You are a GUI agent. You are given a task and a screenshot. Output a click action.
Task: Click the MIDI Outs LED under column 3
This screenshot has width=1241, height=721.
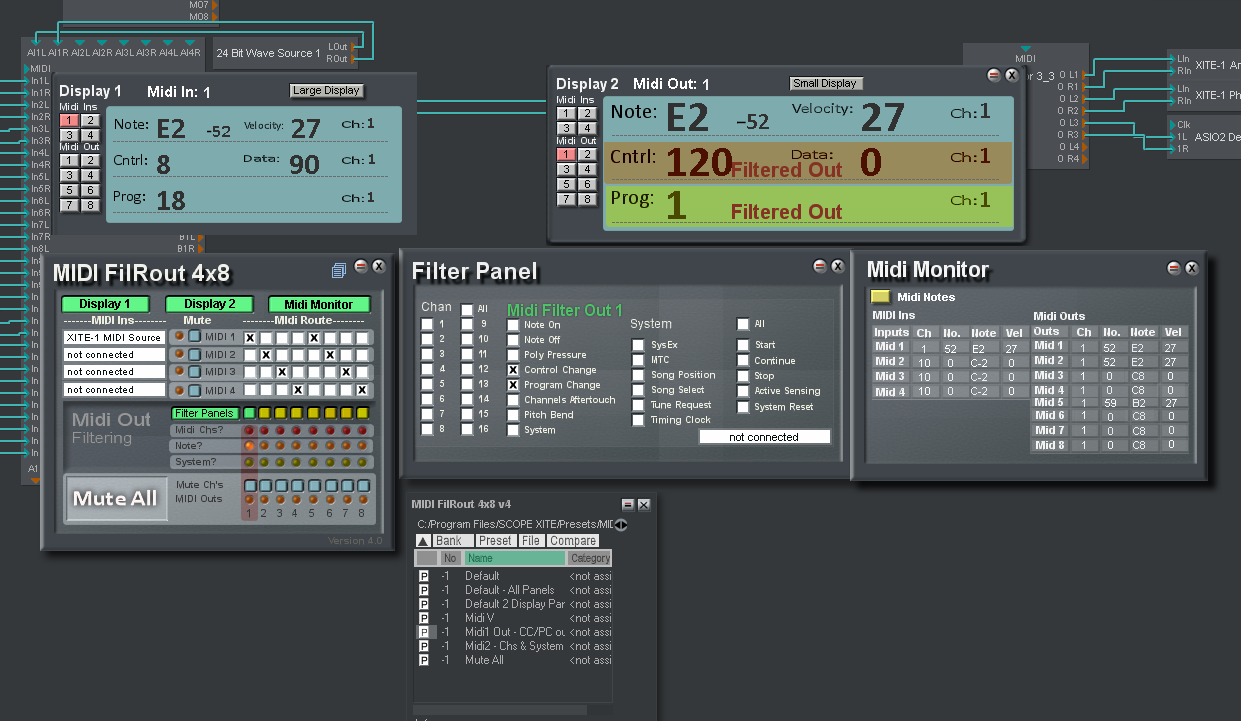point(279,497)
